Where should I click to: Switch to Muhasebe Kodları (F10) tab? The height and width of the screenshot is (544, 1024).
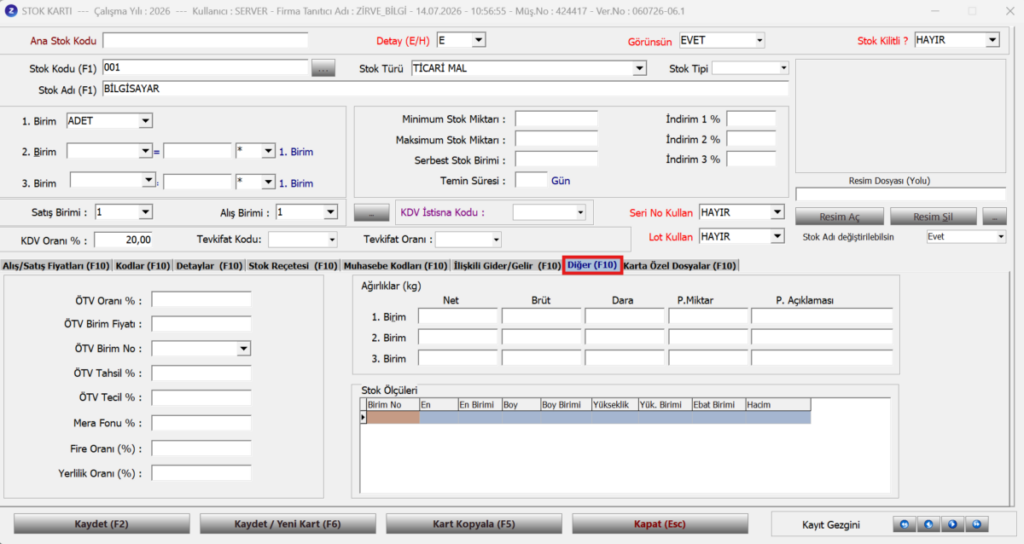pyautogui.click(x=395, y=266)
